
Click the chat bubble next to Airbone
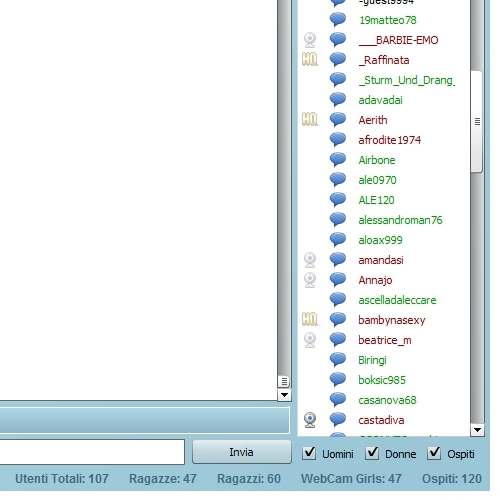tap(338, 160)
